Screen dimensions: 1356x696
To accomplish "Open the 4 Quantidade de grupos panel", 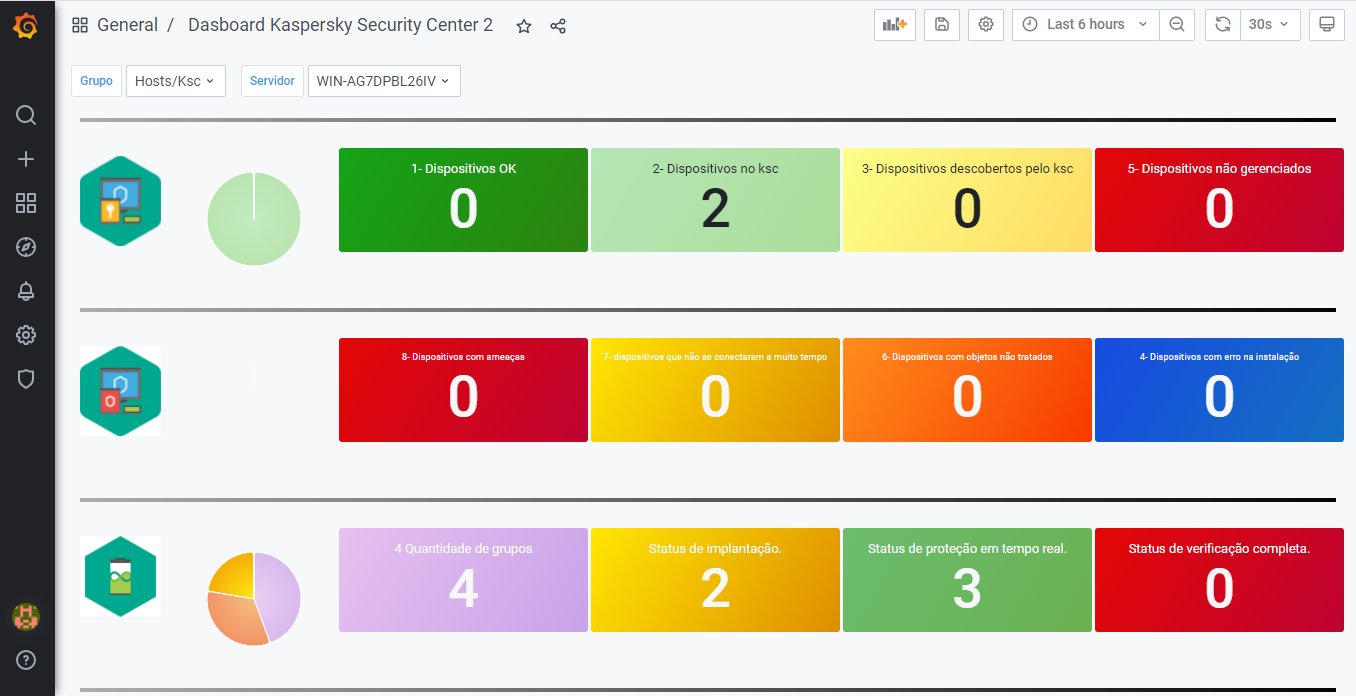I will pos(463,580).
